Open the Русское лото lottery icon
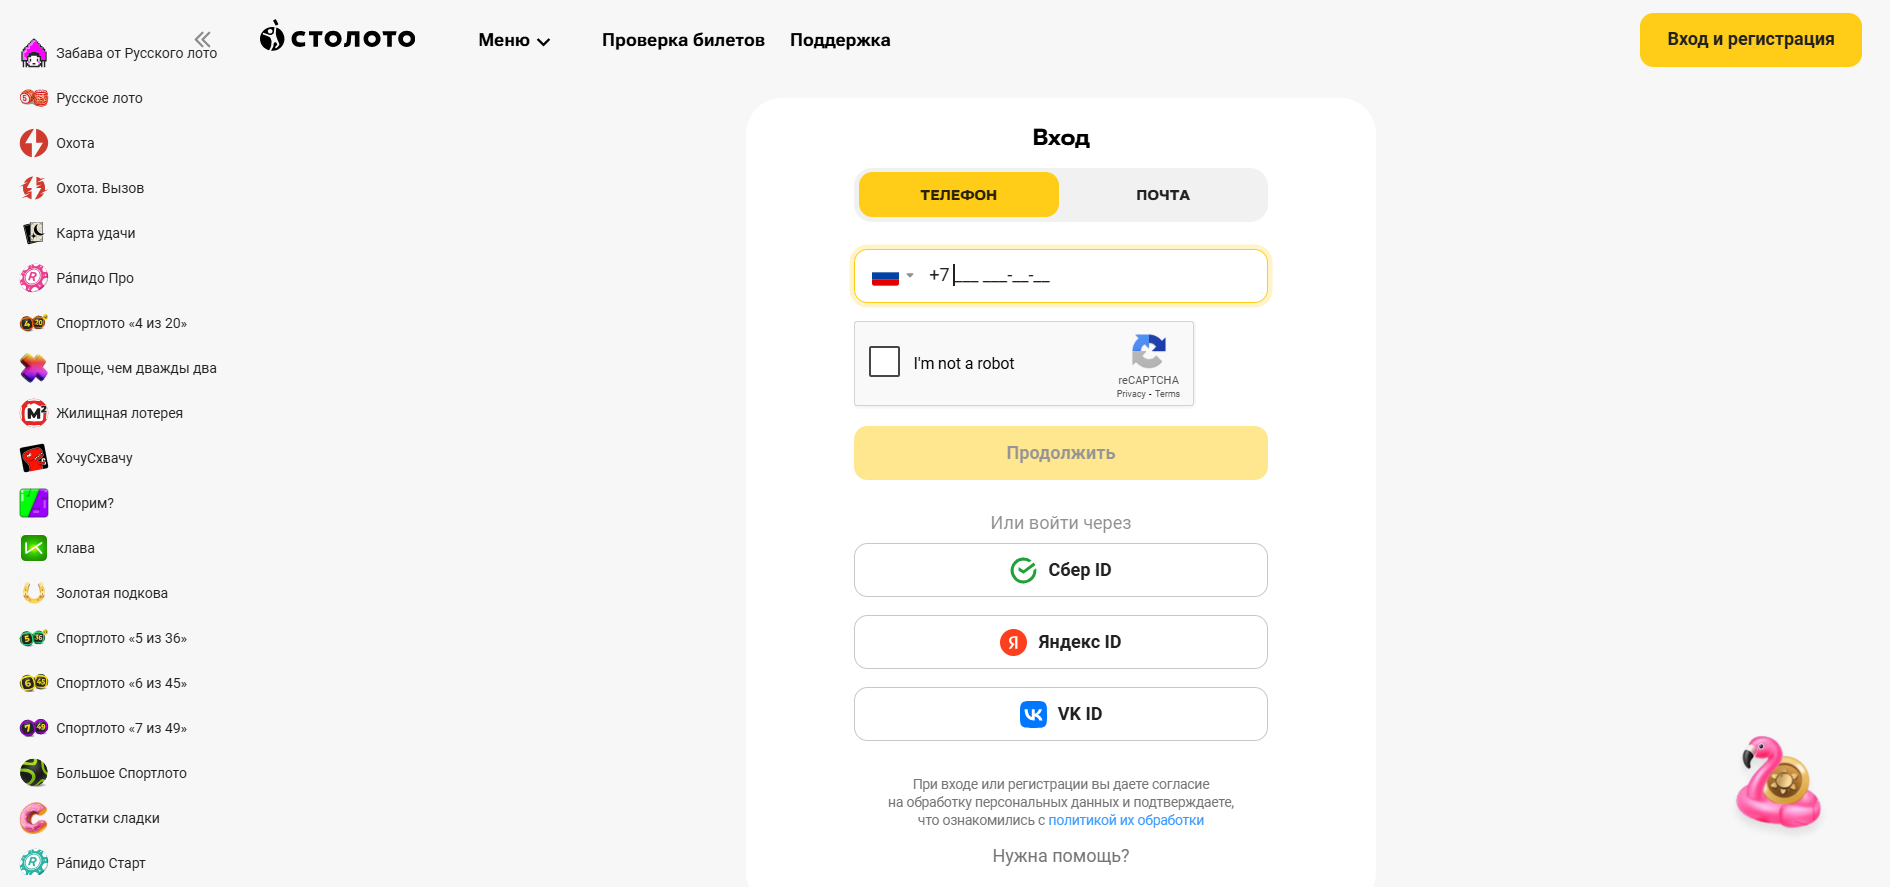The image size is (1890, 887). tap(34, 98)
